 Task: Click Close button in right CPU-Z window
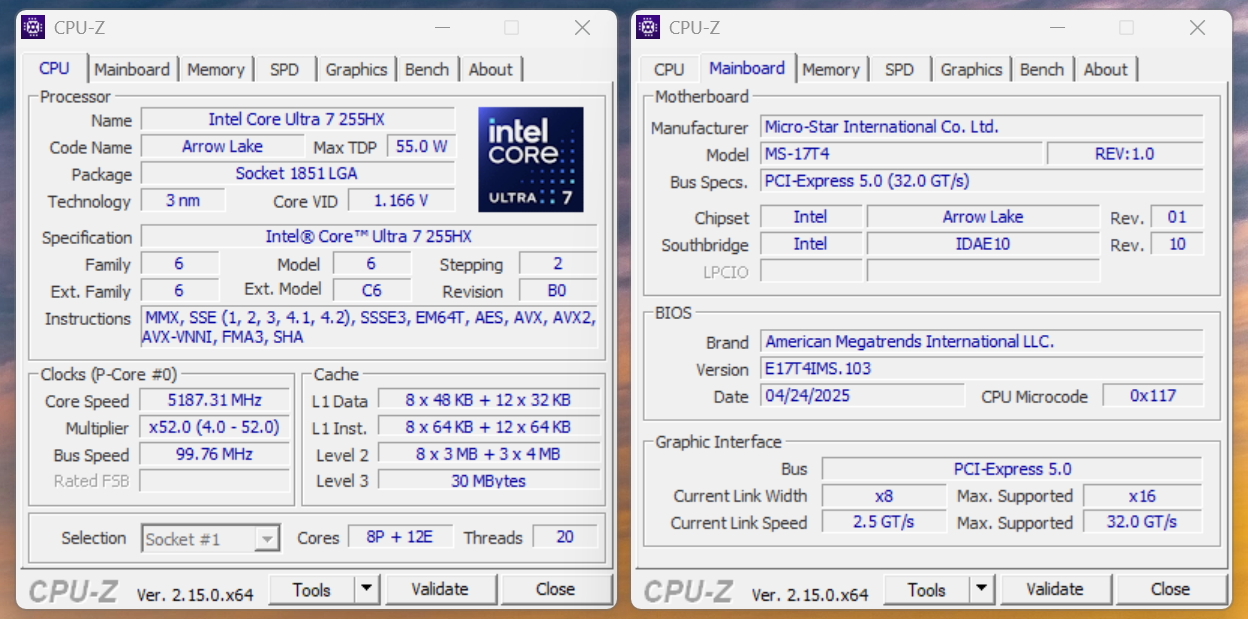tap(1170, 589)
